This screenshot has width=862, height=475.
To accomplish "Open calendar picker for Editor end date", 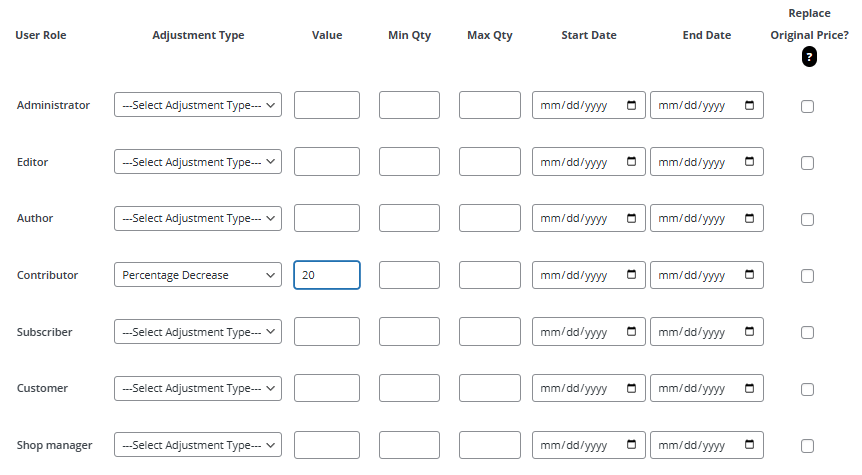I will pyautogui.click(x=749, y=162).
